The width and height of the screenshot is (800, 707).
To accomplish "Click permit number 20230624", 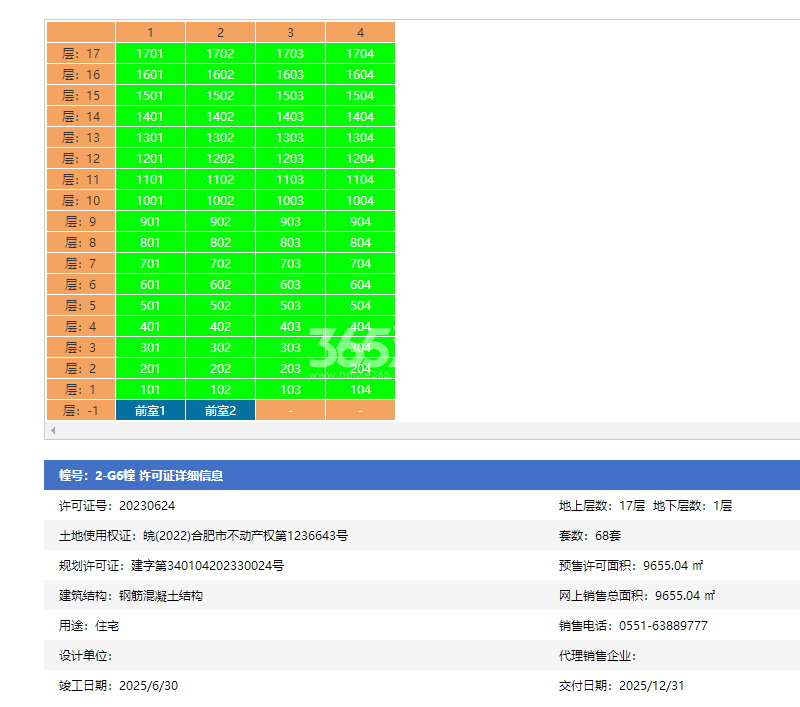I will 147,506.
